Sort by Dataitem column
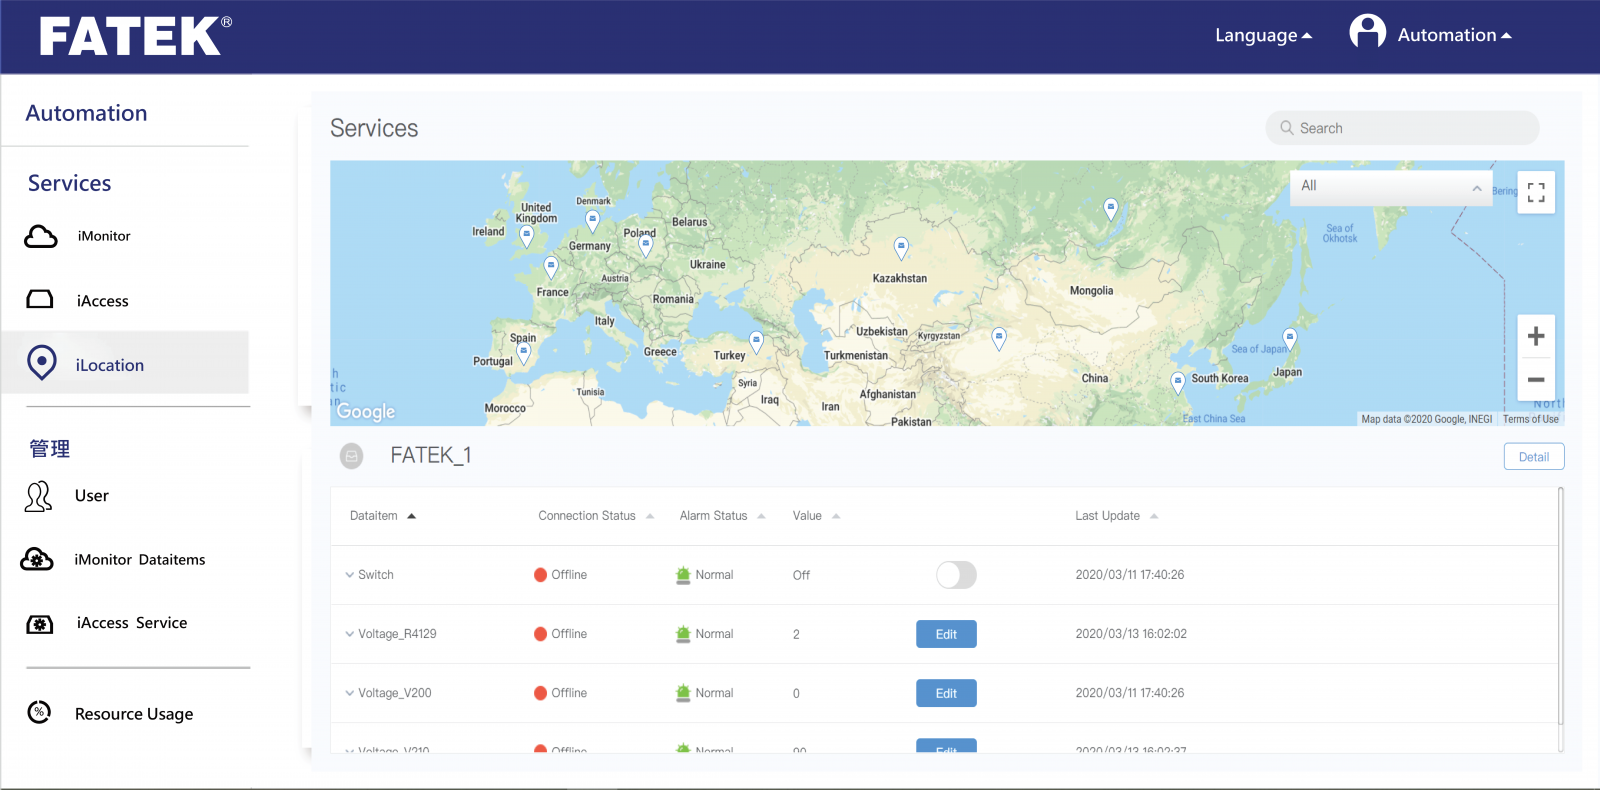Viewport: 1600px width, 790px height. (x=383, y=516)
